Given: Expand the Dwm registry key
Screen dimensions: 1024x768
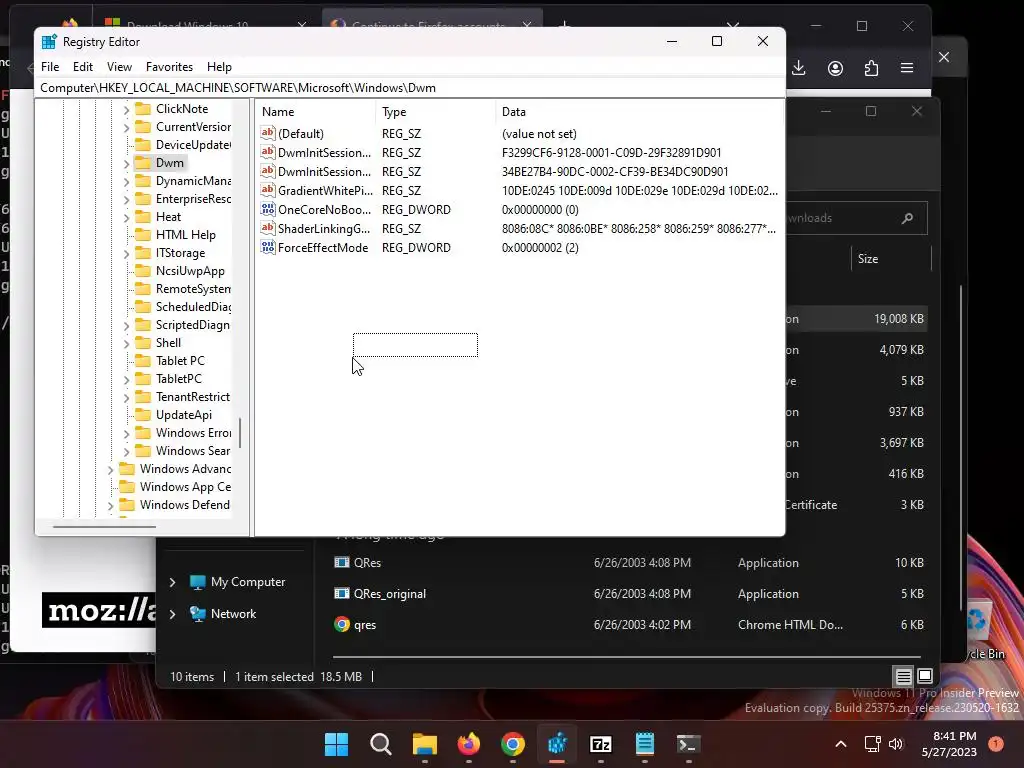Looking at the screenshot, I should pos(126,163).
